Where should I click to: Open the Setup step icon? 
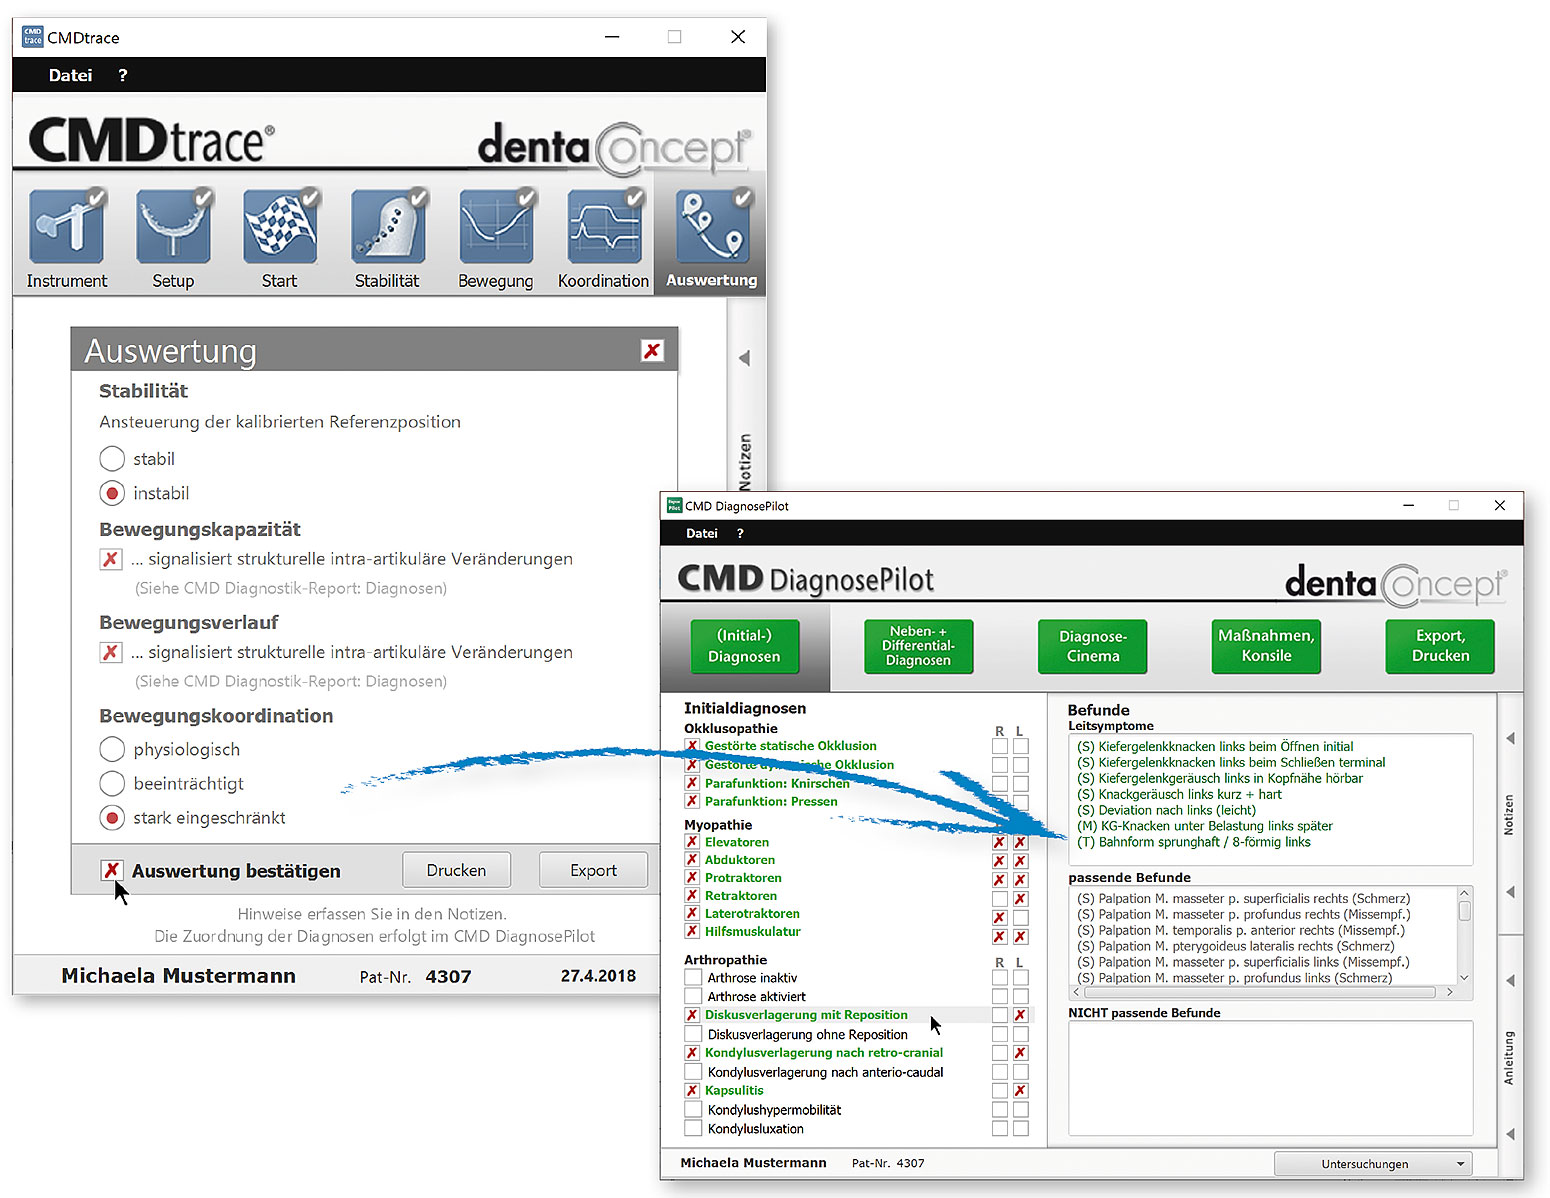(173, 227)
